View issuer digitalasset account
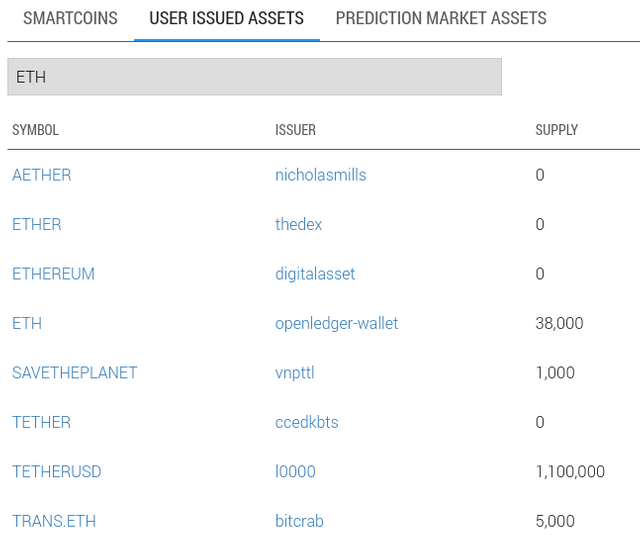 tap(315, 274)
